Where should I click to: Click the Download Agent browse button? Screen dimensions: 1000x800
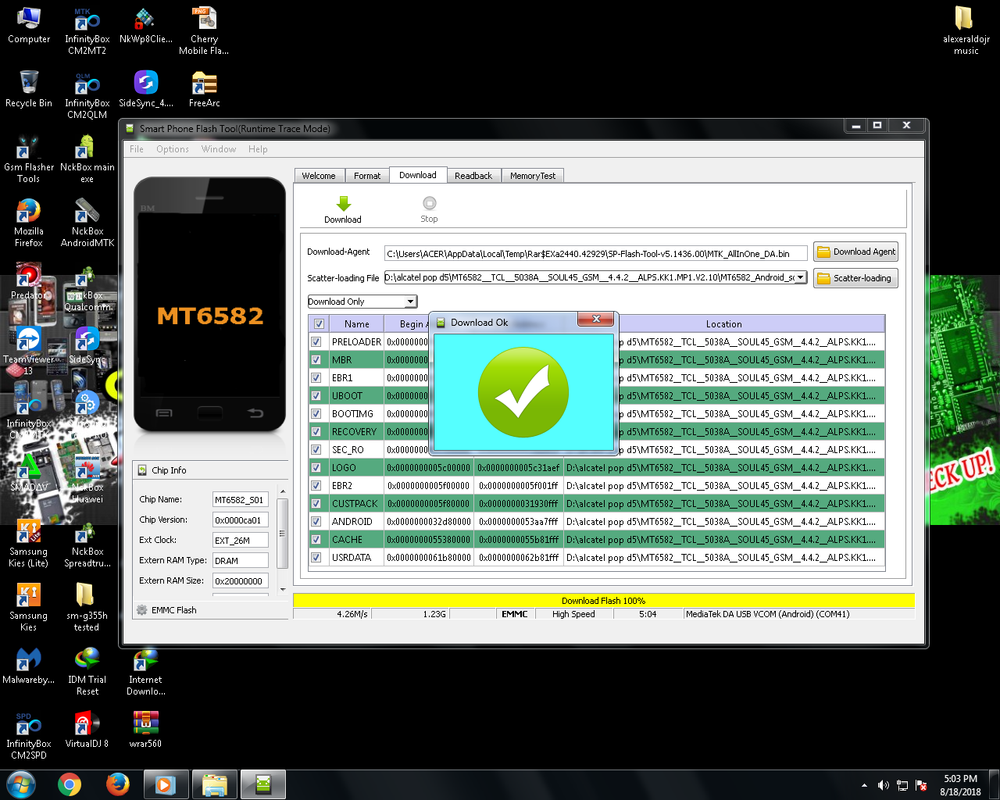click(856, 251)
